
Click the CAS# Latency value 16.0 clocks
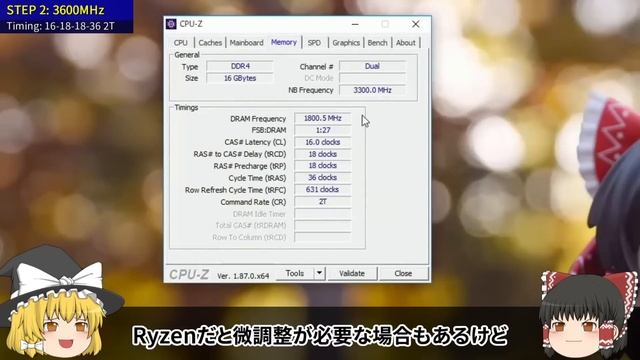click(322, 142)
